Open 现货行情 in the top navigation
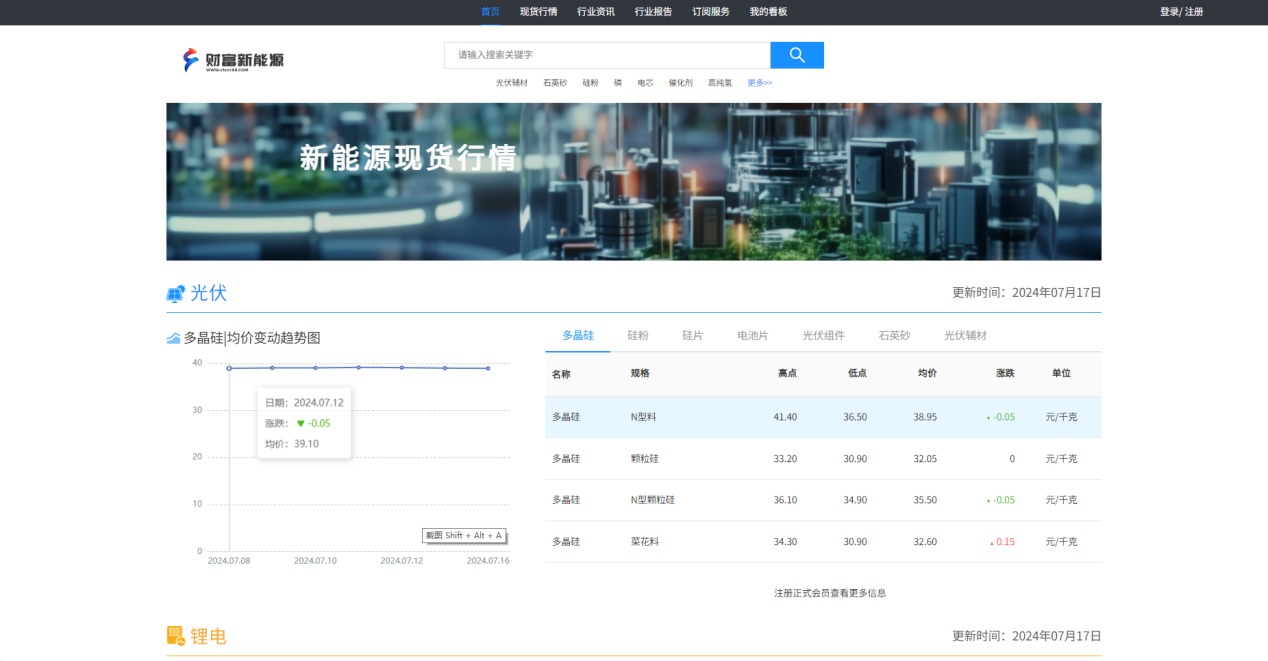The width and height of the screenshot is (1268, 661). [538, 12]
